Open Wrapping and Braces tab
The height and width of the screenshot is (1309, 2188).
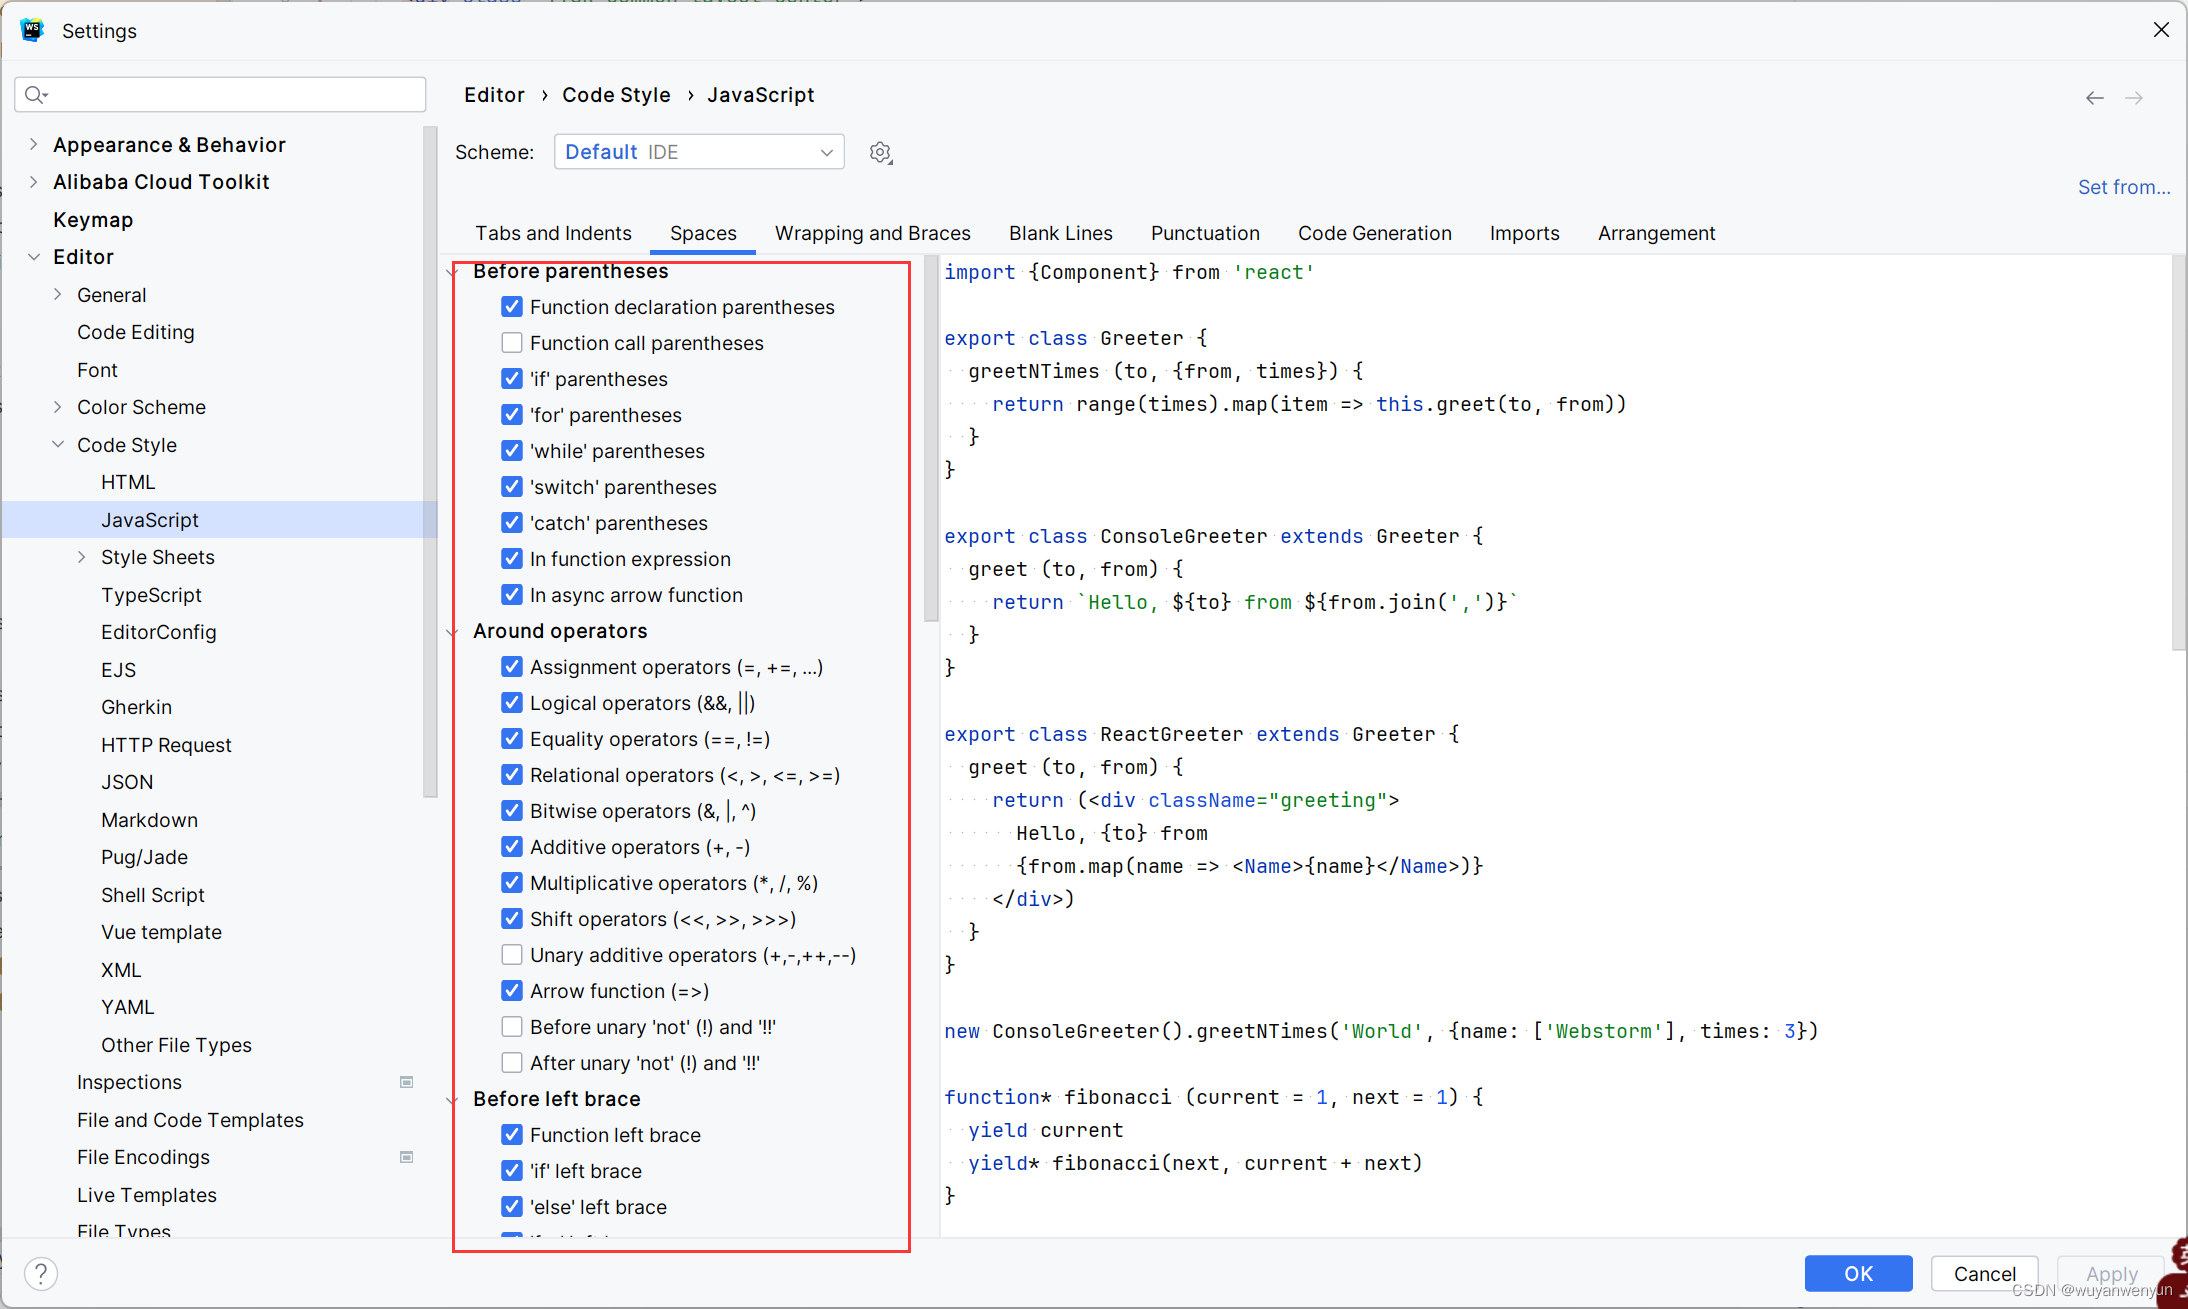872,233
